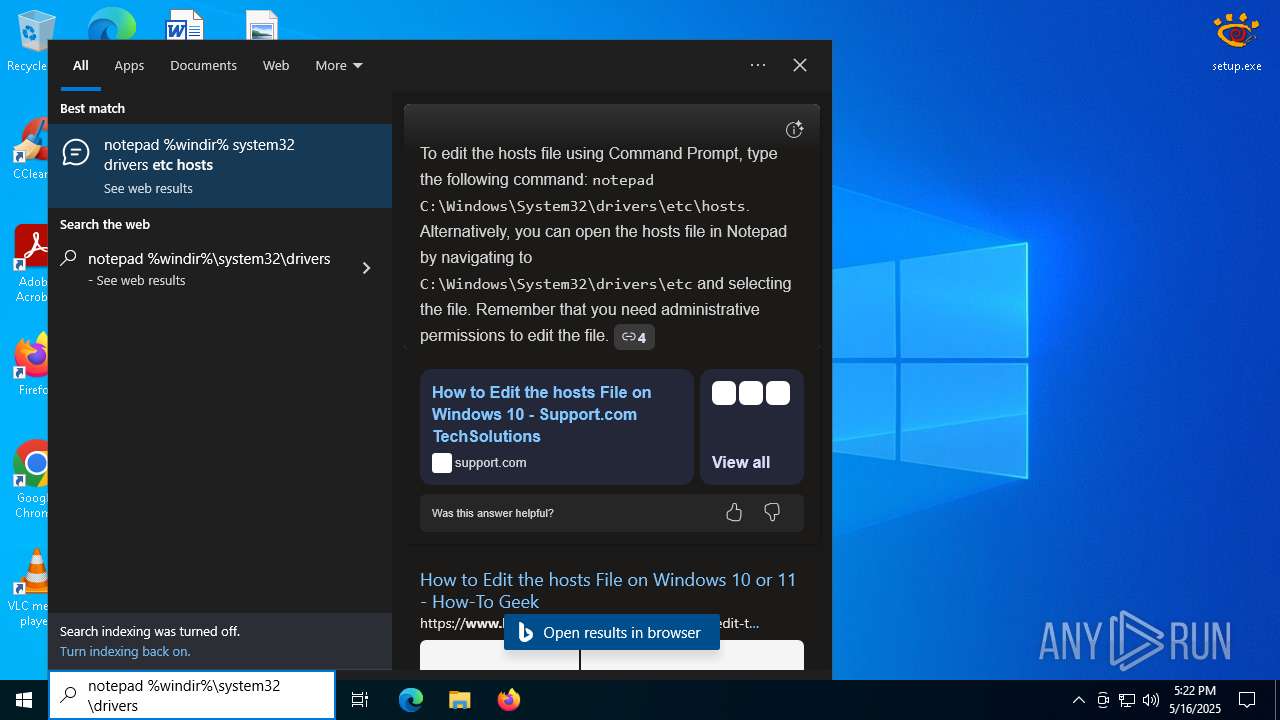Open the notification center icon
This screenshot has width=1280, height=720.
(1247, 700)
